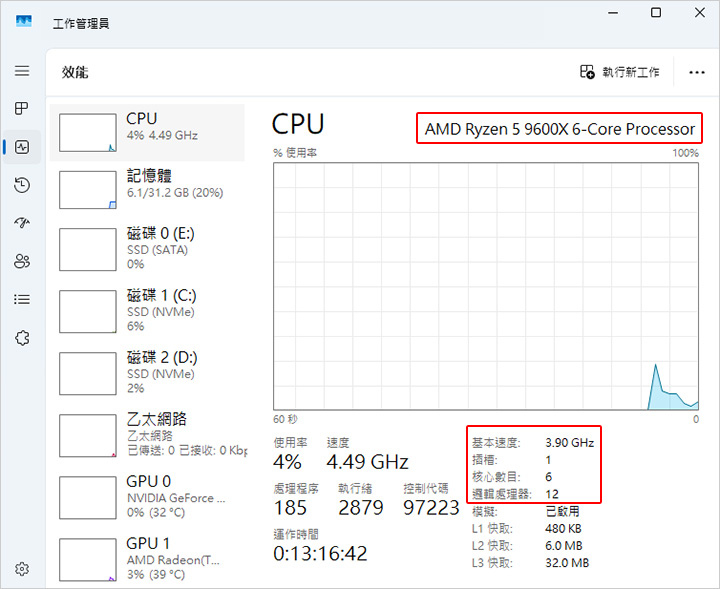Click the 32.0 MB L3 cache value

567,563
